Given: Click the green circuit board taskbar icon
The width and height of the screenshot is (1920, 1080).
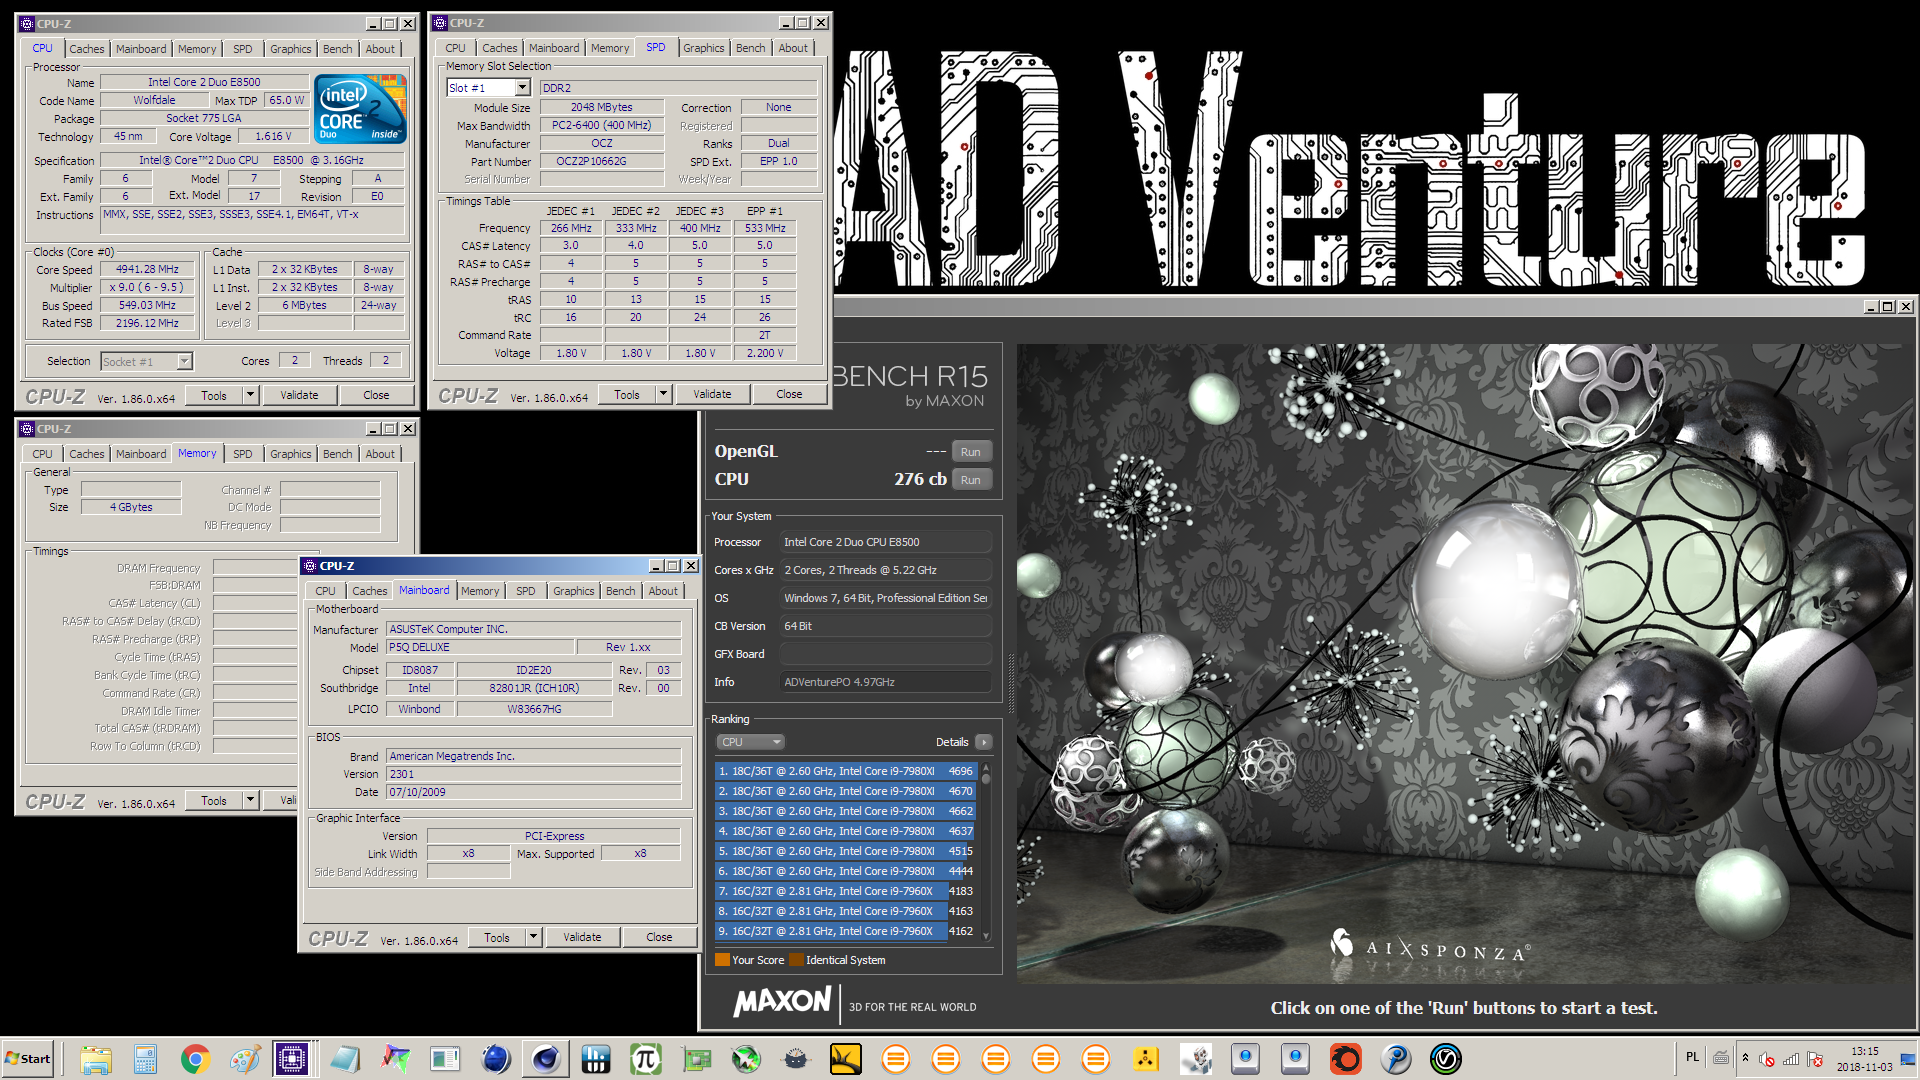Looking at the screenshot, I should pos(696,1059).
